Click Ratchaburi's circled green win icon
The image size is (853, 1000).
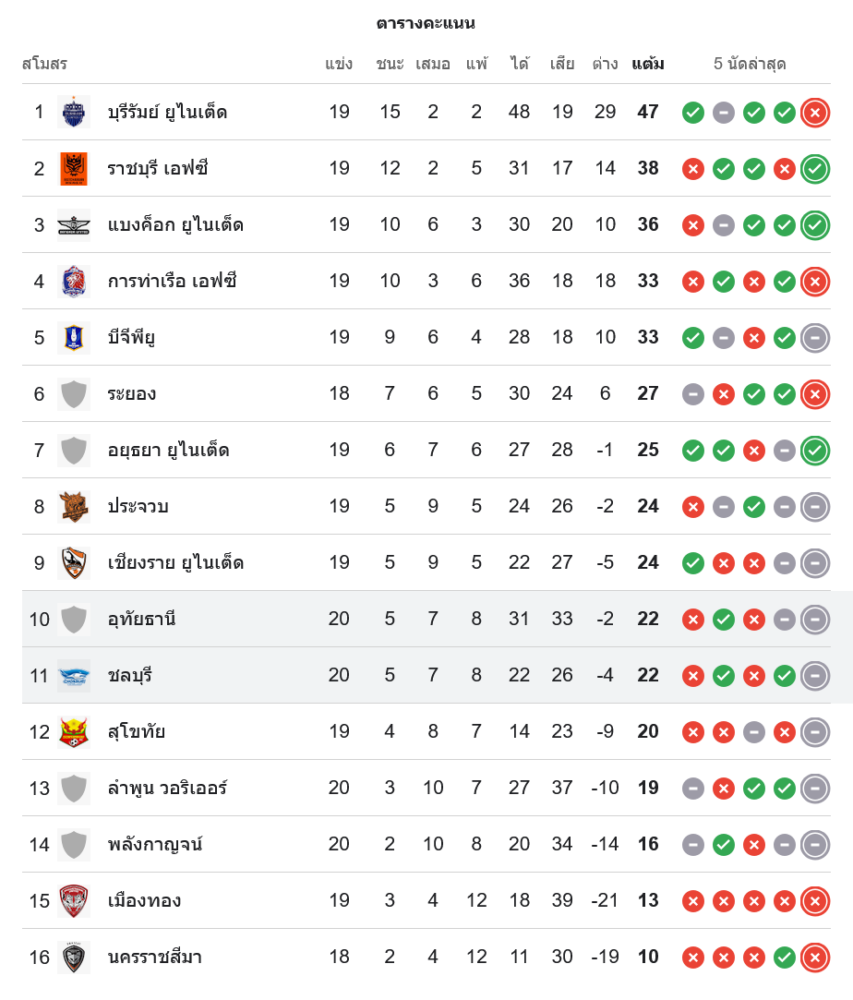(815, 168)
